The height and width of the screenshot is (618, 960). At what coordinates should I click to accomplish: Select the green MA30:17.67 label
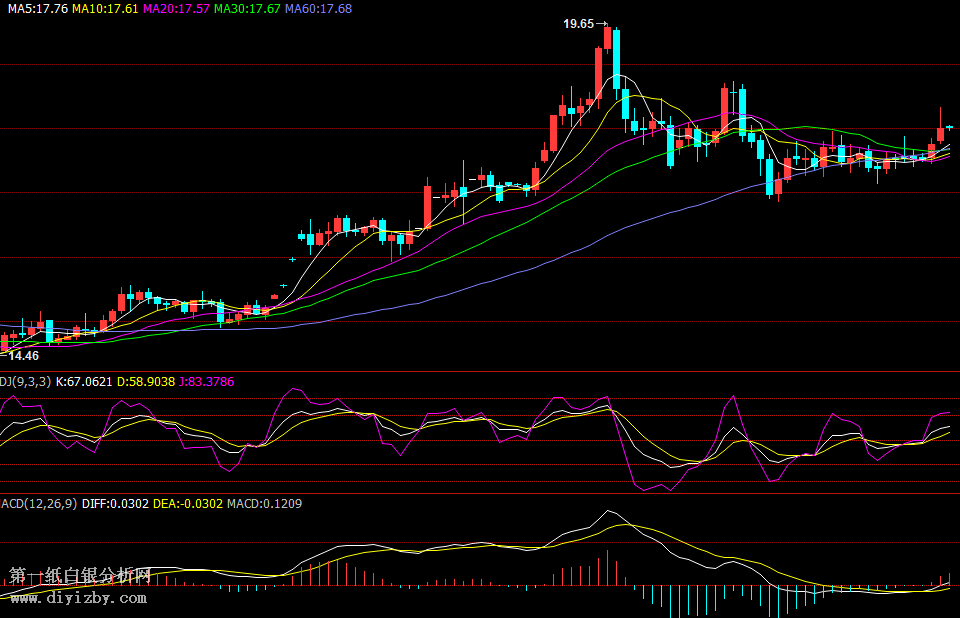click(247, 8)
